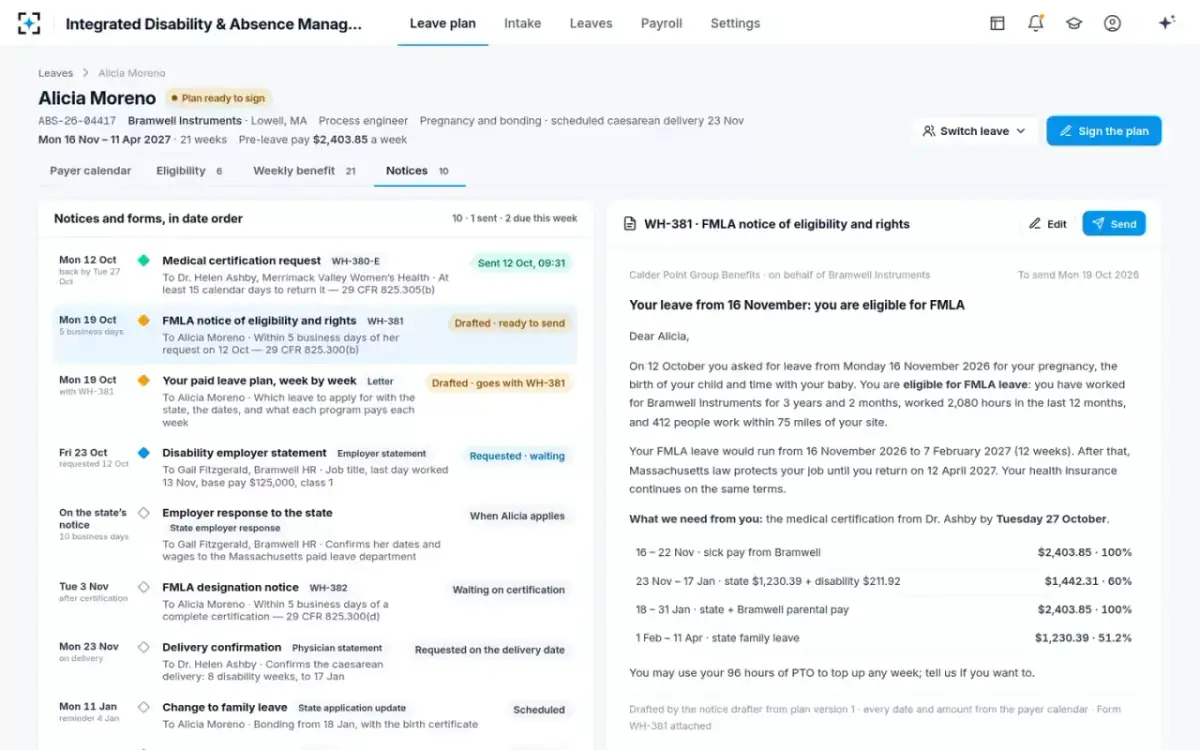Screen dimensions: 1200x750
Task: Open the layout panel icon
Action: pyautogui.click(x=997, y=23)
